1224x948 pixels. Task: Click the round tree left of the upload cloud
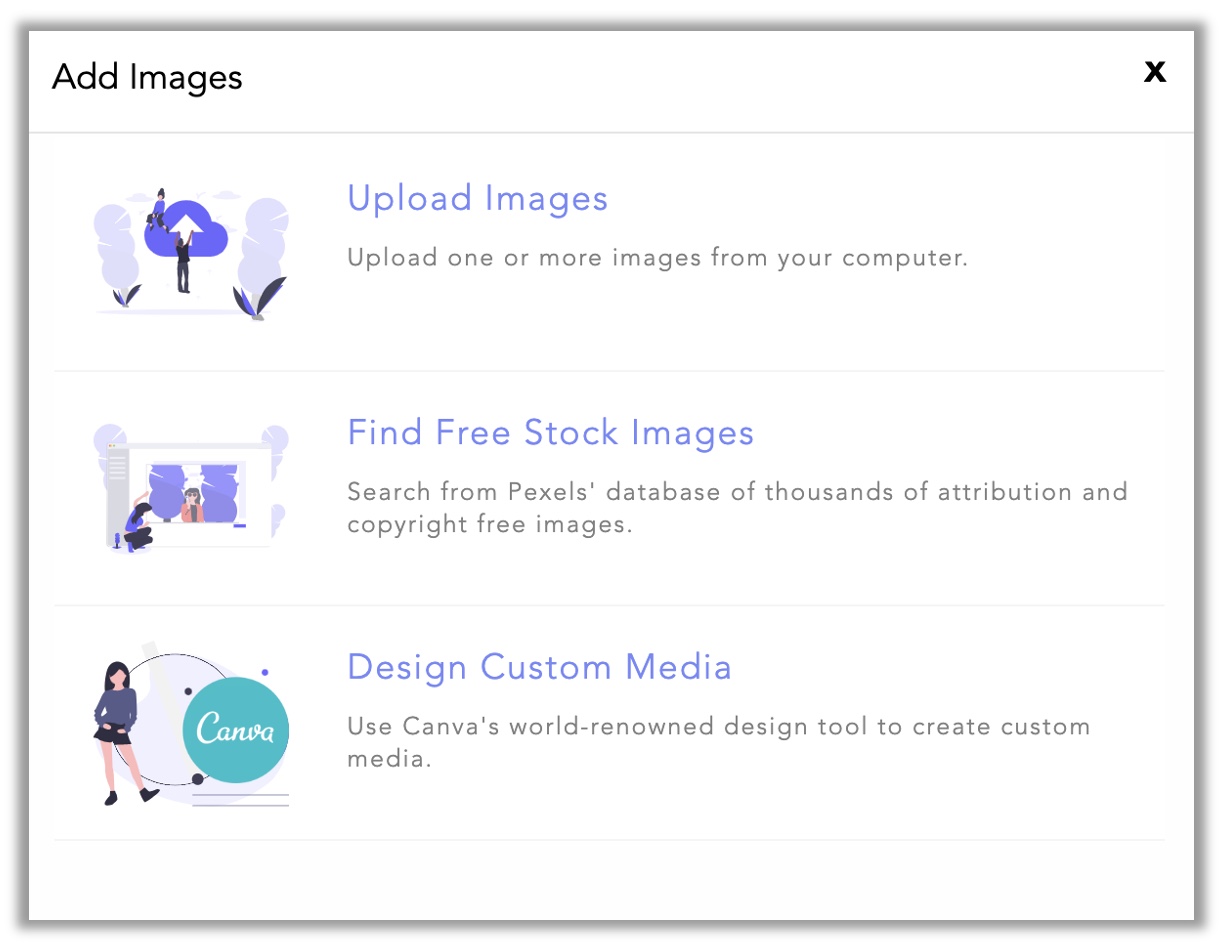click(x=114, y=240)
